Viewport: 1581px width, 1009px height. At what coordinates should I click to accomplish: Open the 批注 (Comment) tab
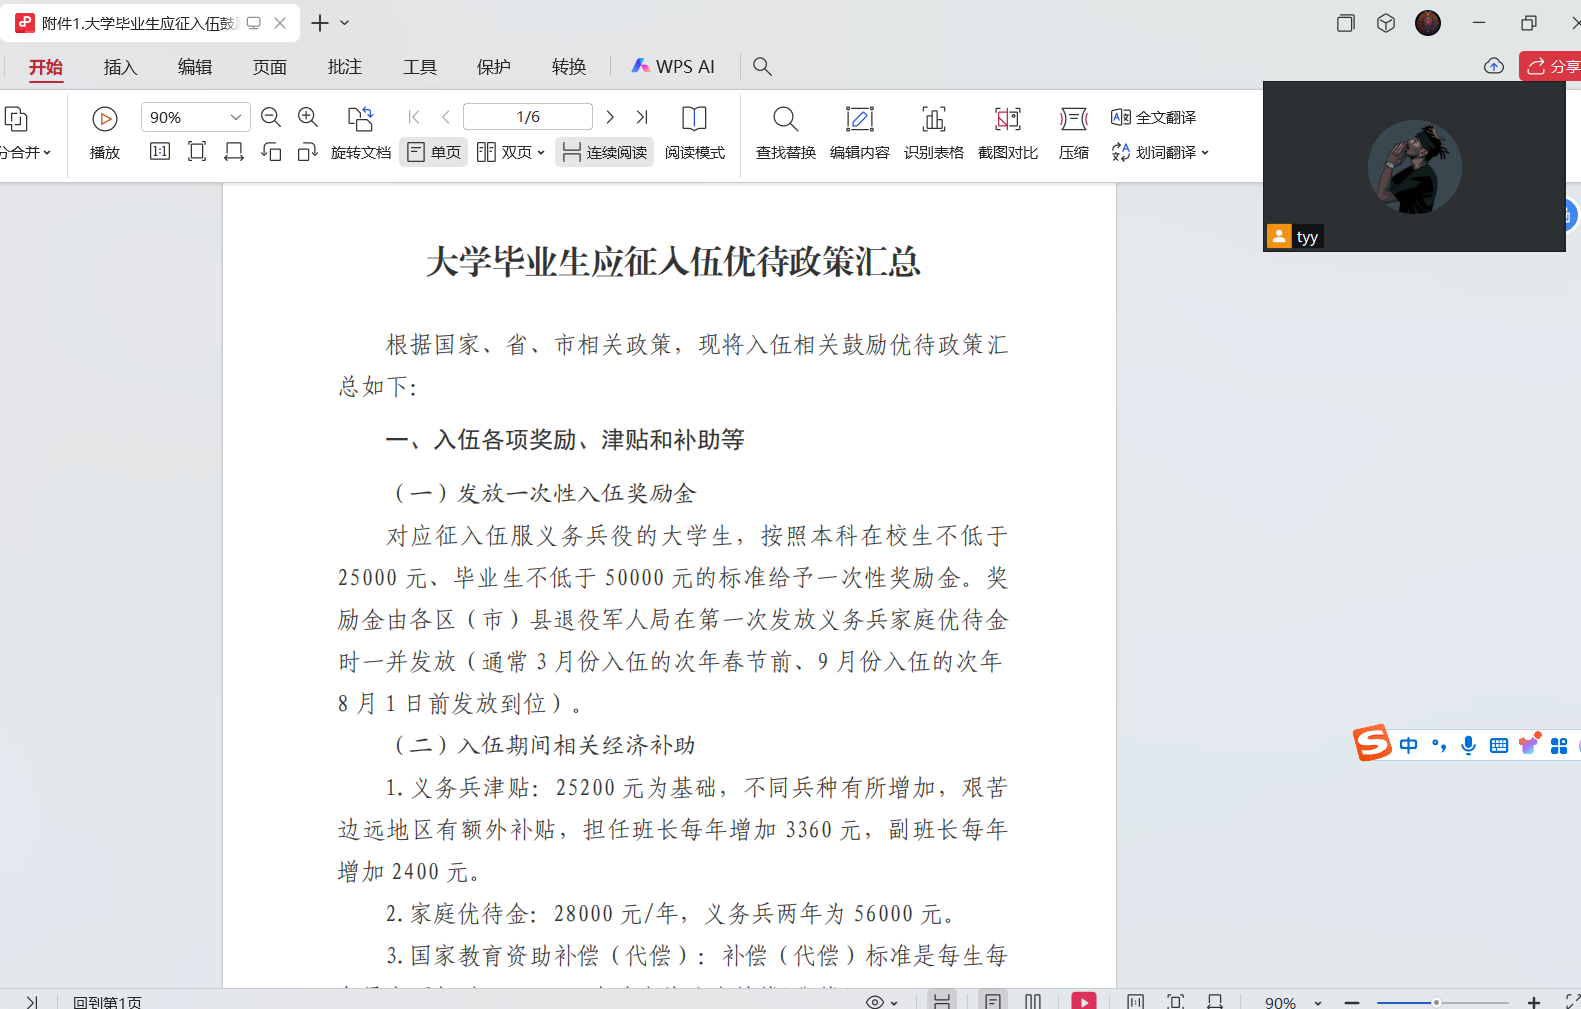click(345, 67)
